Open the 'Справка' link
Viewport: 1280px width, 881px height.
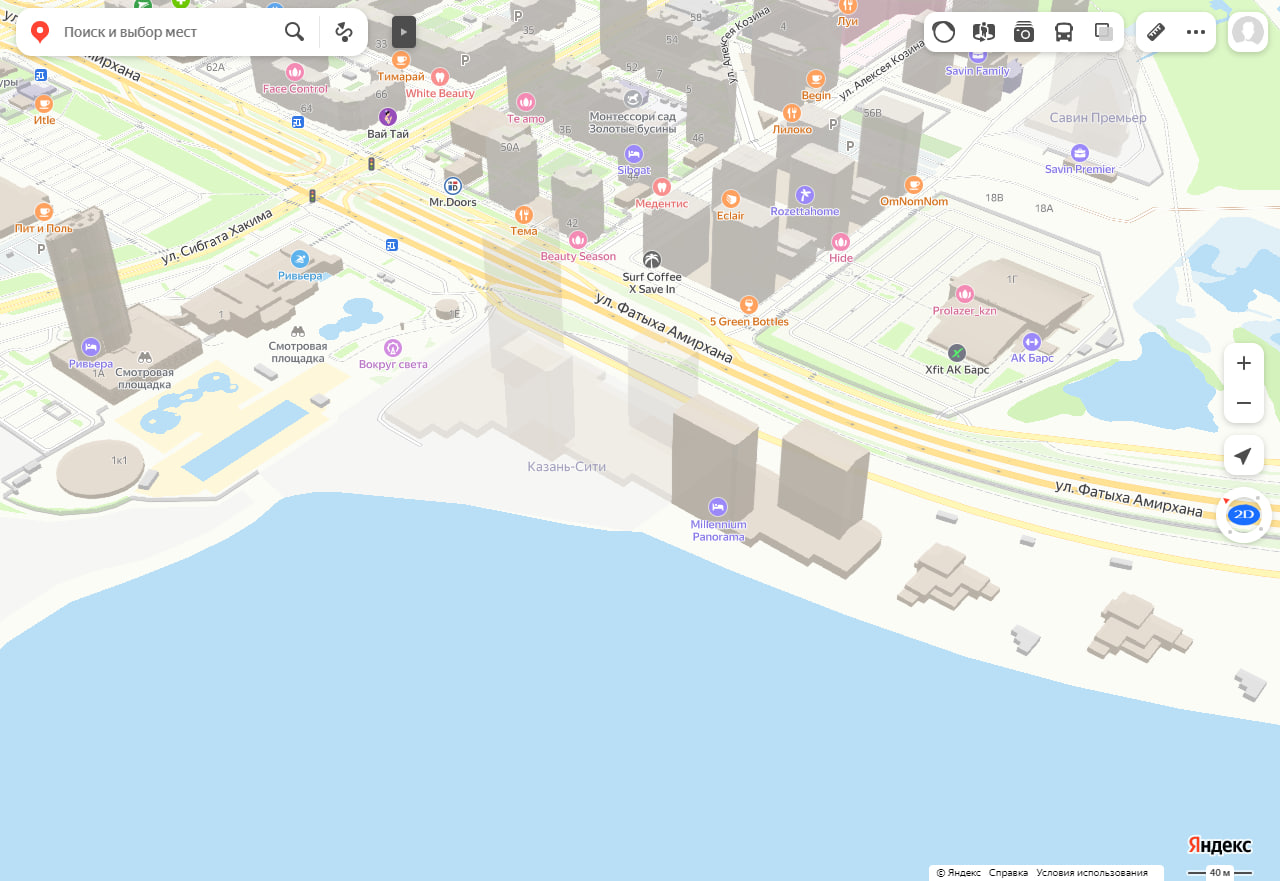[1008, 873]
